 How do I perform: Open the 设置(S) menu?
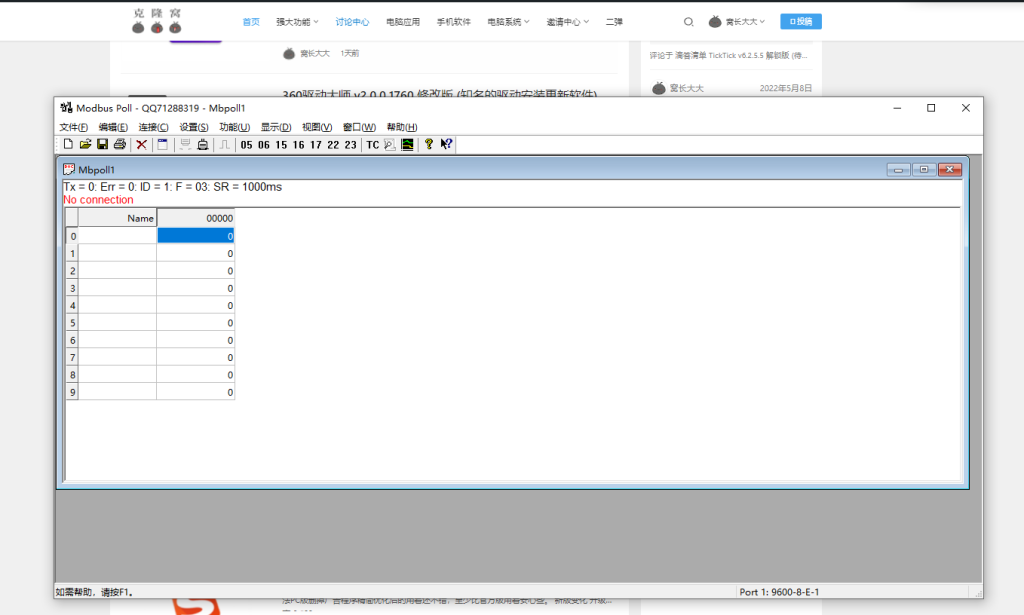[x=194, y=127]
